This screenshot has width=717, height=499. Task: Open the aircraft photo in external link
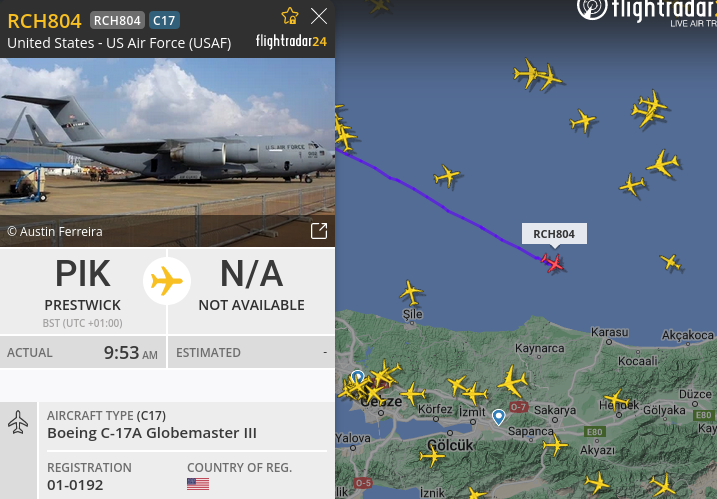pyautogui.click(x=319, y=231)
